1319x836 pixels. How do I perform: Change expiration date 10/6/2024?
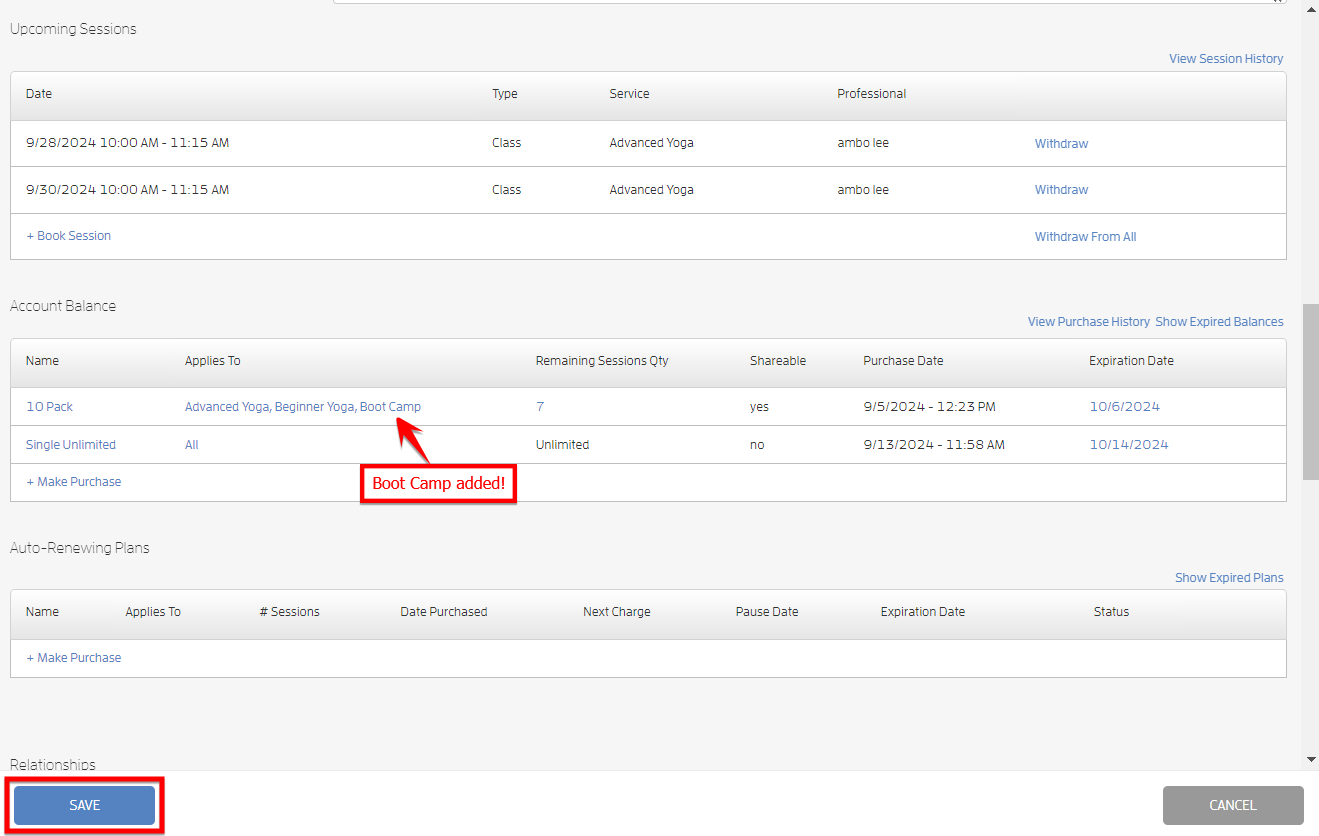click(1124, 407)
